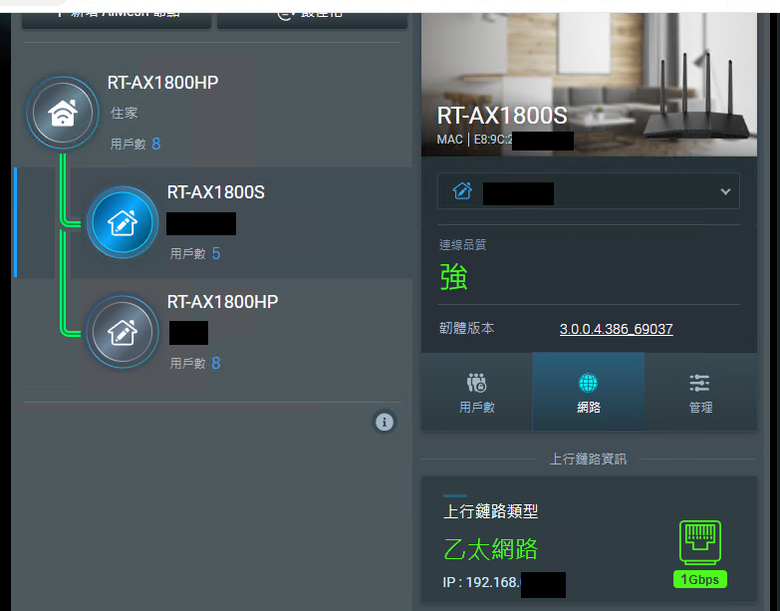Click the globe icon on 網路 tab
This screenshot has width=780, height=611.
[588, 383]
